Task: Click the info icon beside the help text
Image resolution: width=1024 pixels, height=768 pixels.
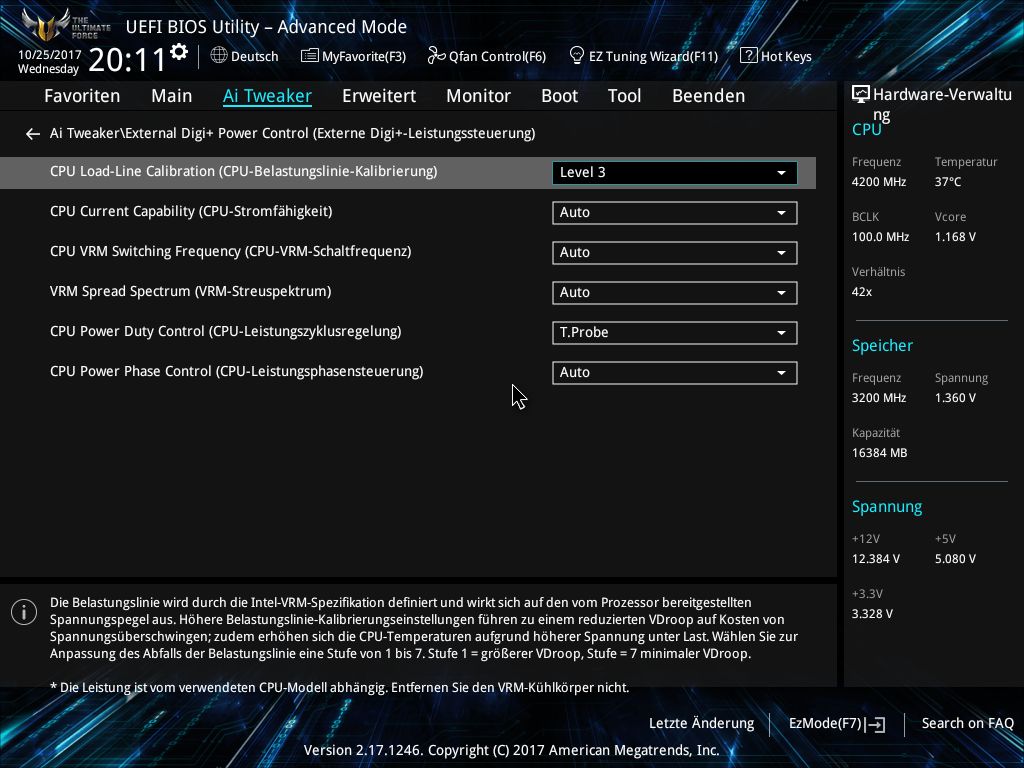Action: click(24, 613)
